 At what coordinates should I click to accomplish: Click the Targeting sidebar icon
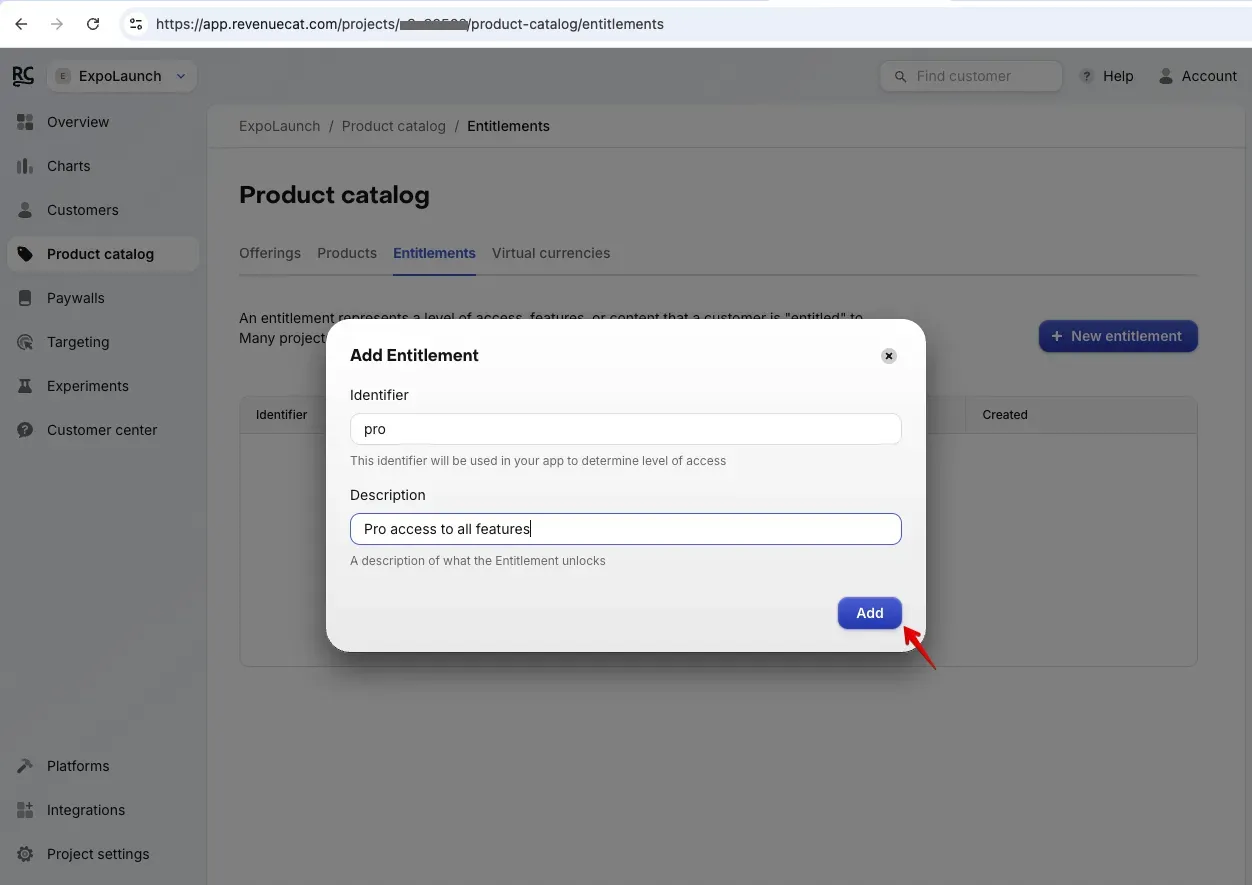coord(25,342)
